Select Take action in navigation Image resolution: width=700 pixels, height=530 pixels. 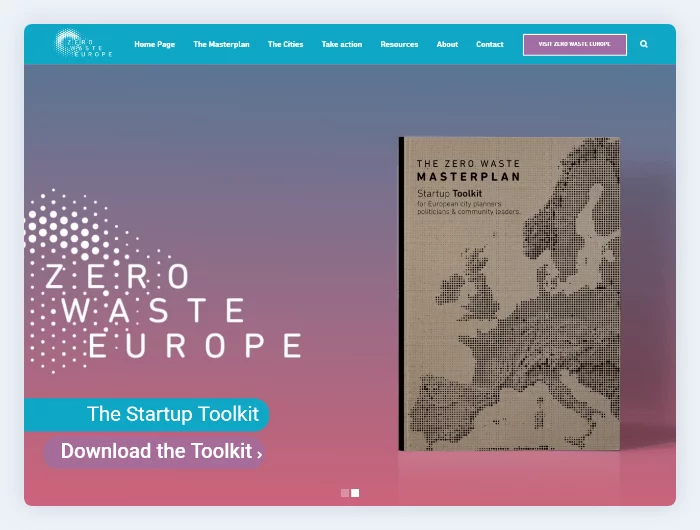coord(342,44)
